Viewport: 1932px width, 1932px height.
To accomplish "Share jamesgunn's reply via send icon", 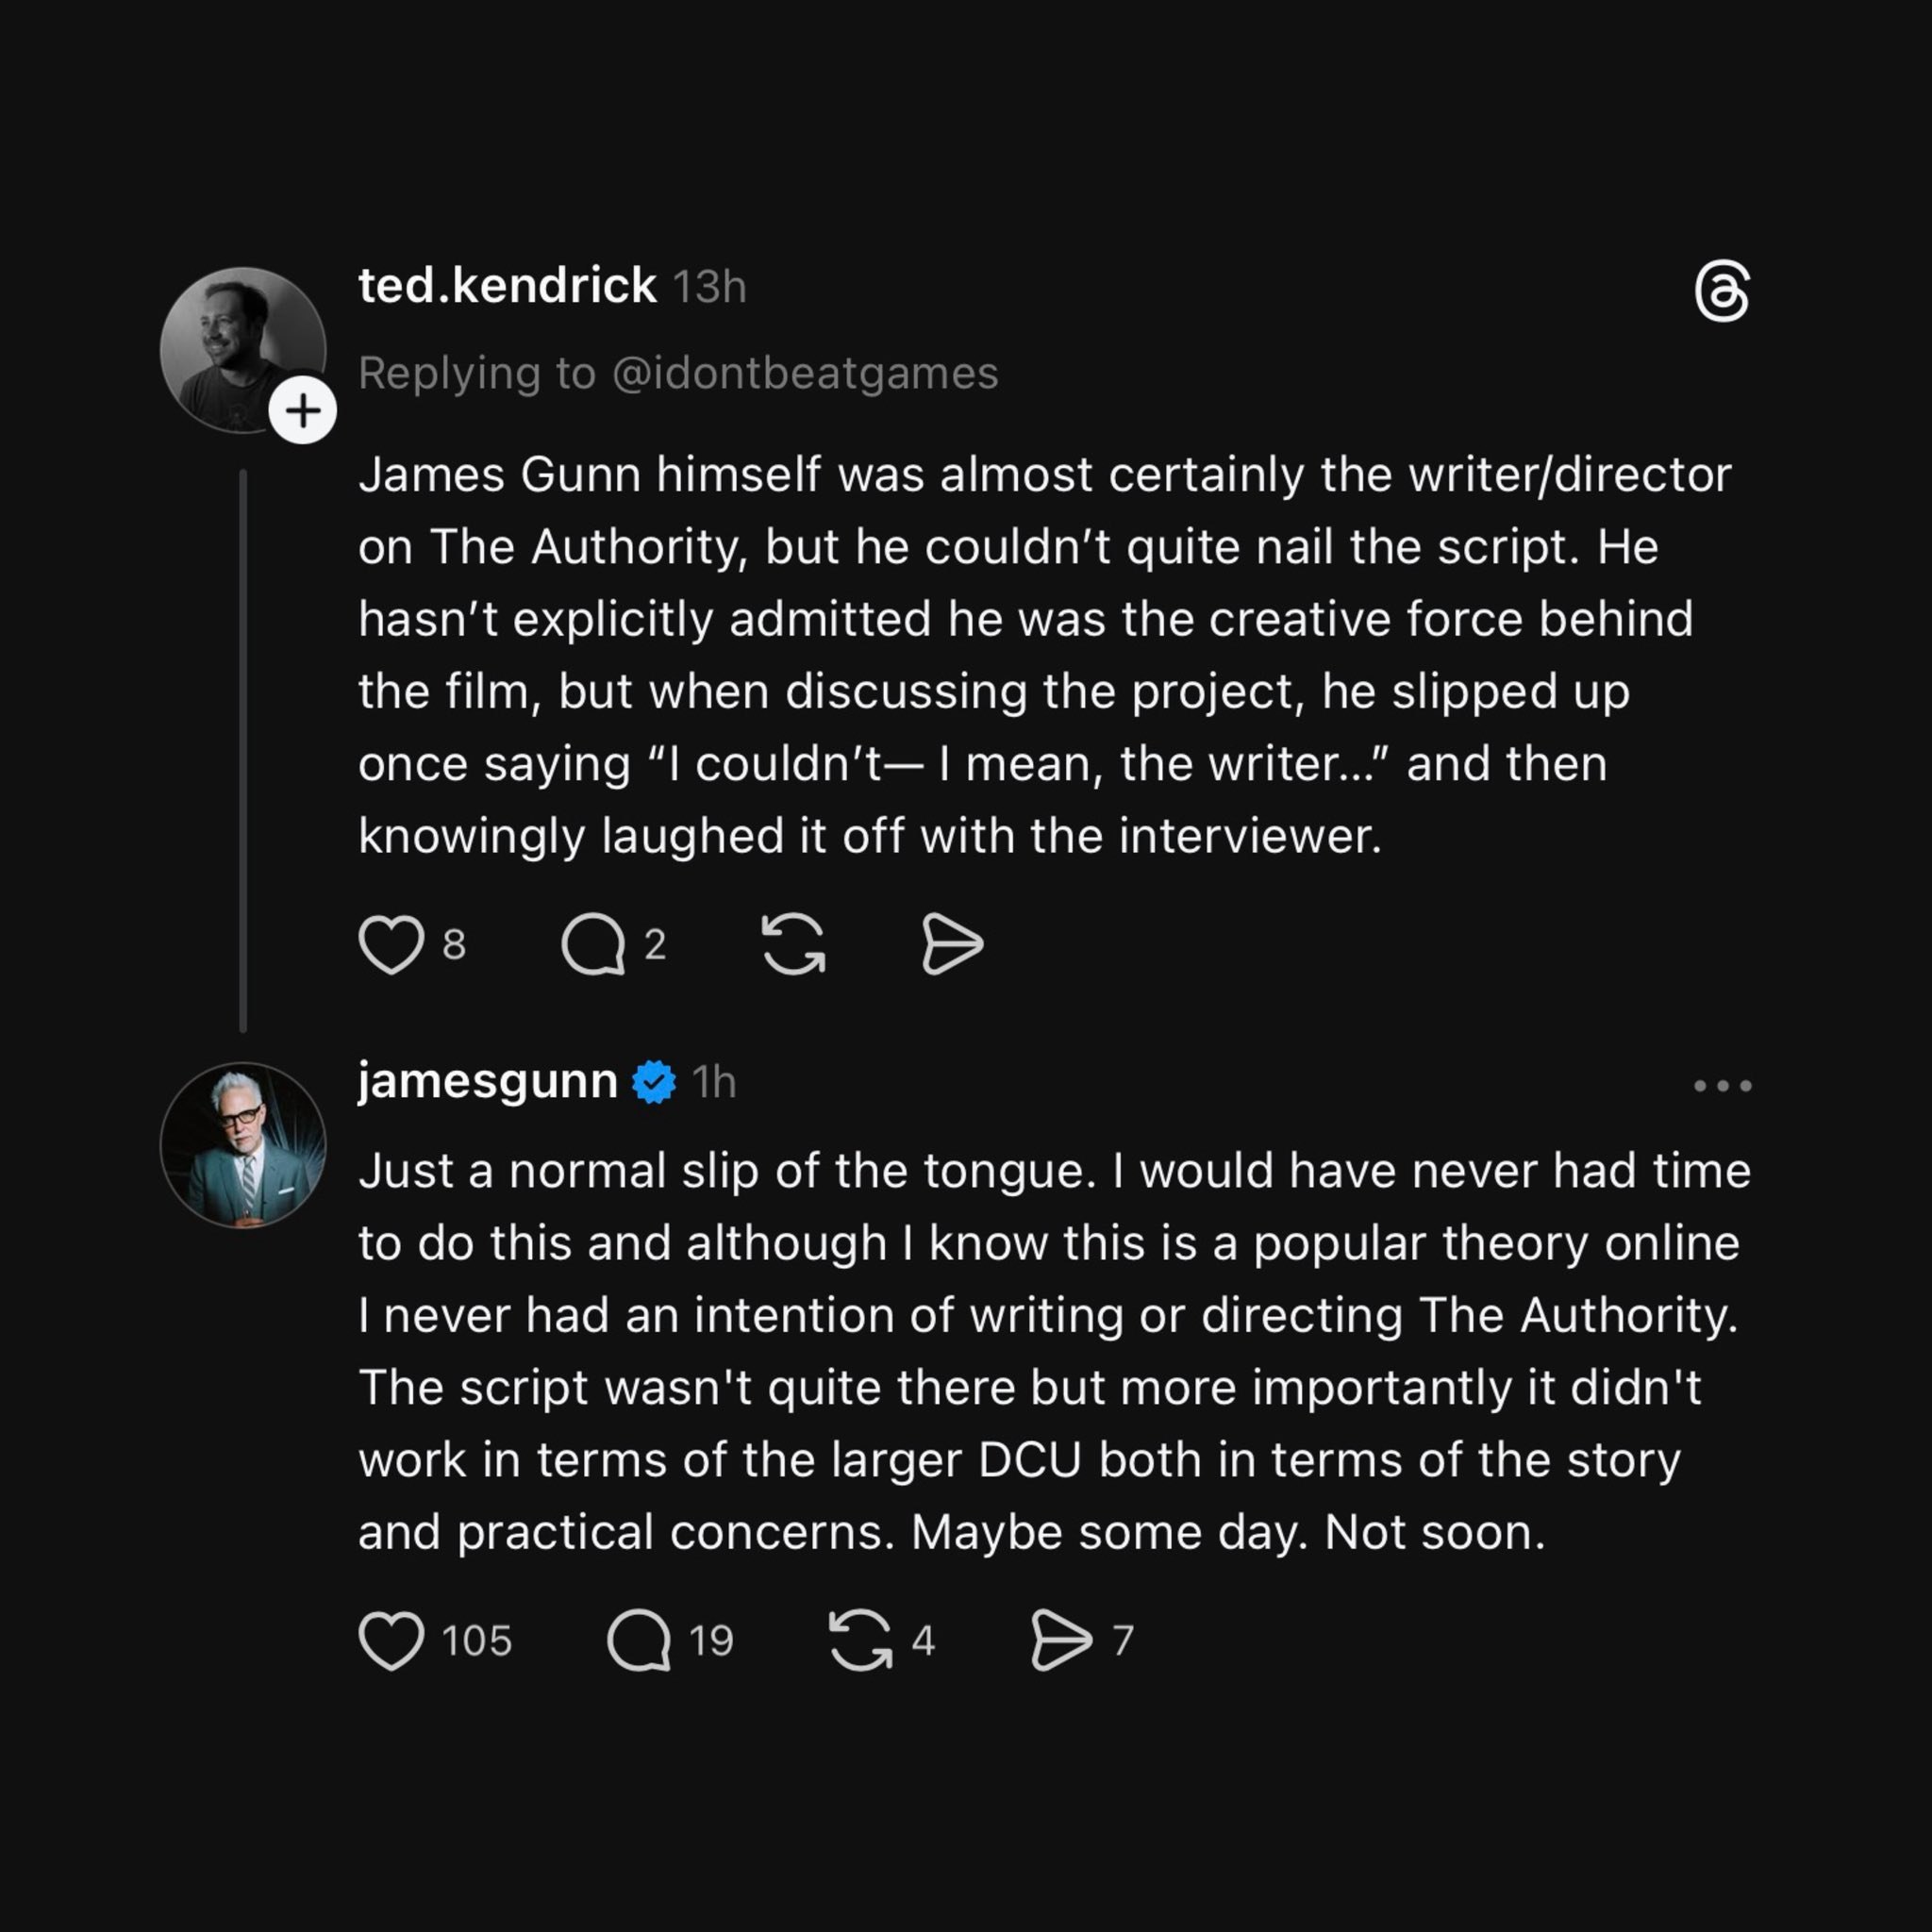I will (x=1060, y=1641).
